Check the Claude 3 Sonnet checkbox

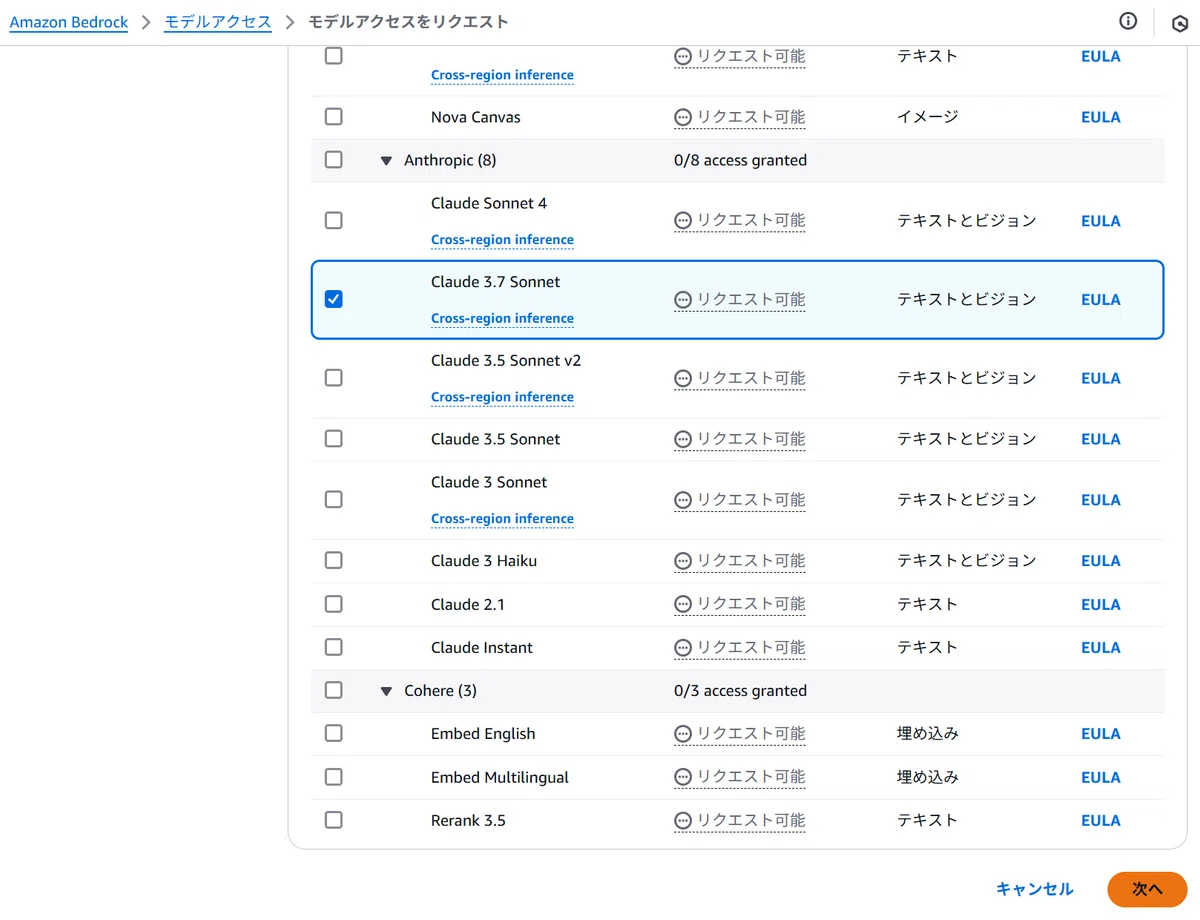tap(334, 499)
